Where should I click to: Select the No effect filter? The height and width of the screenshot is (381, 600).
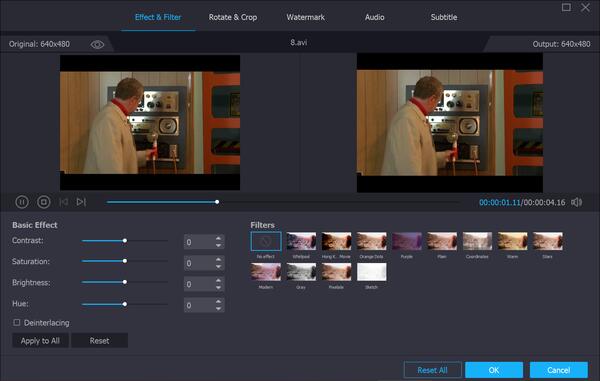(x=266, y=241)
